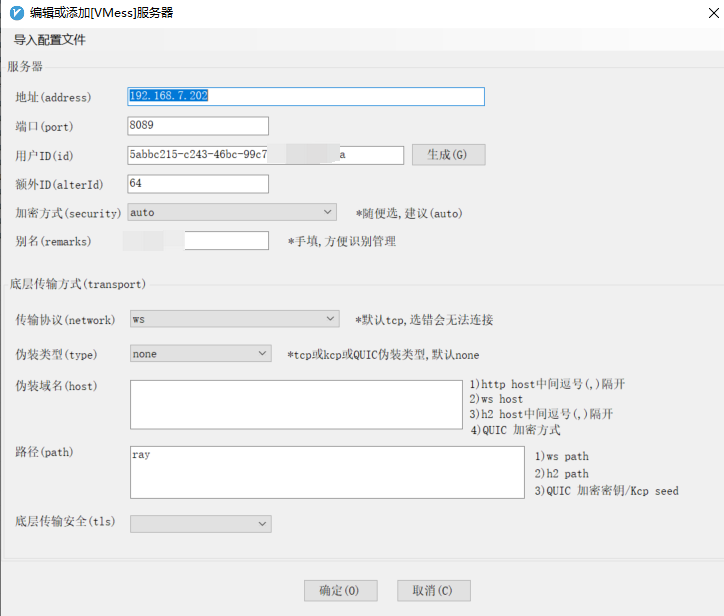This screenshot has height=616, width=724.
Task: Click the 伪装域名(host) label
Action: (56, 386)
